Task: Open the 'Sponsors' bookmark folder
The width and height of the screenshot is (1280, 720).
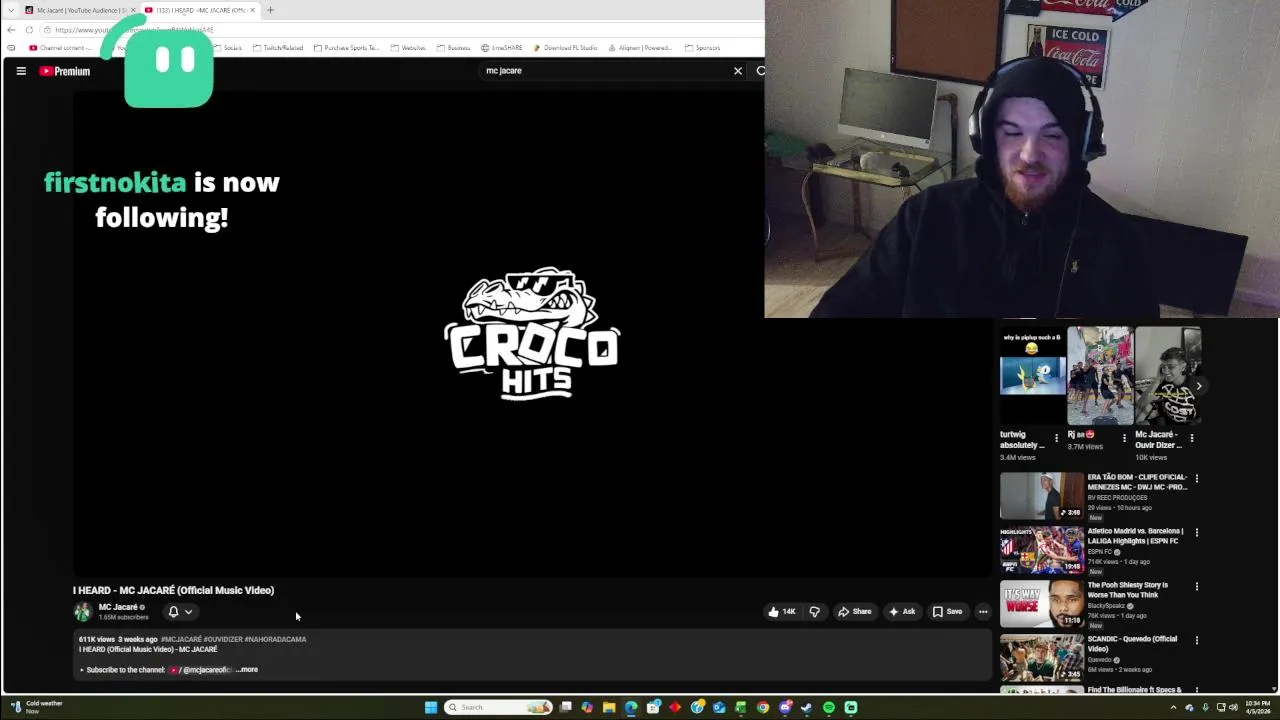Action: 702,48
